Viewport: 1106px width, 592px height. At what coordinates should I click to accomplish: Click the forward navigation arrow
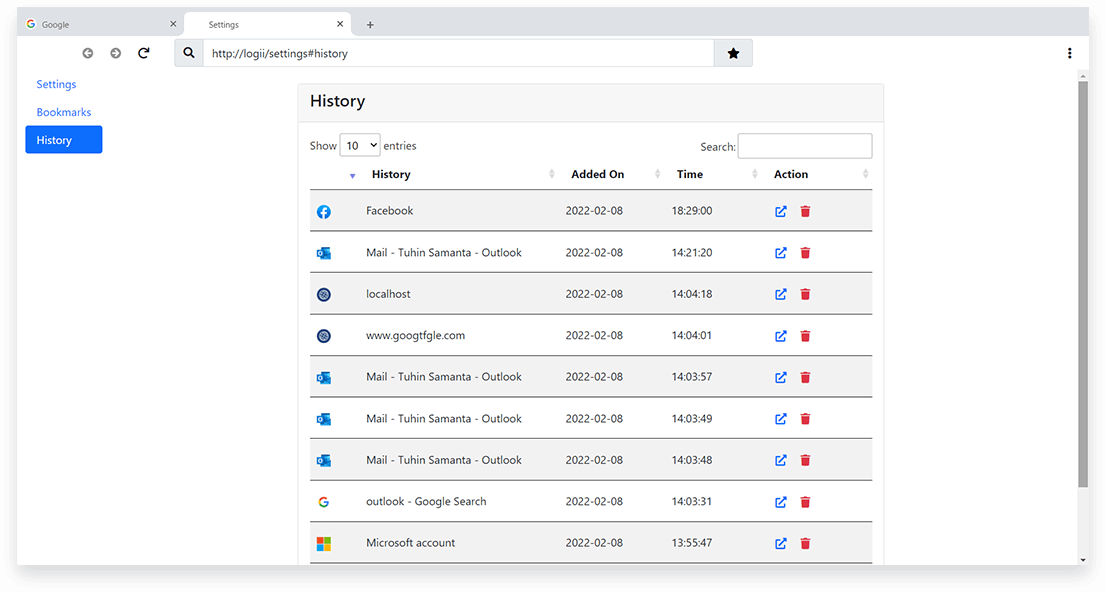tap(115, 53)
